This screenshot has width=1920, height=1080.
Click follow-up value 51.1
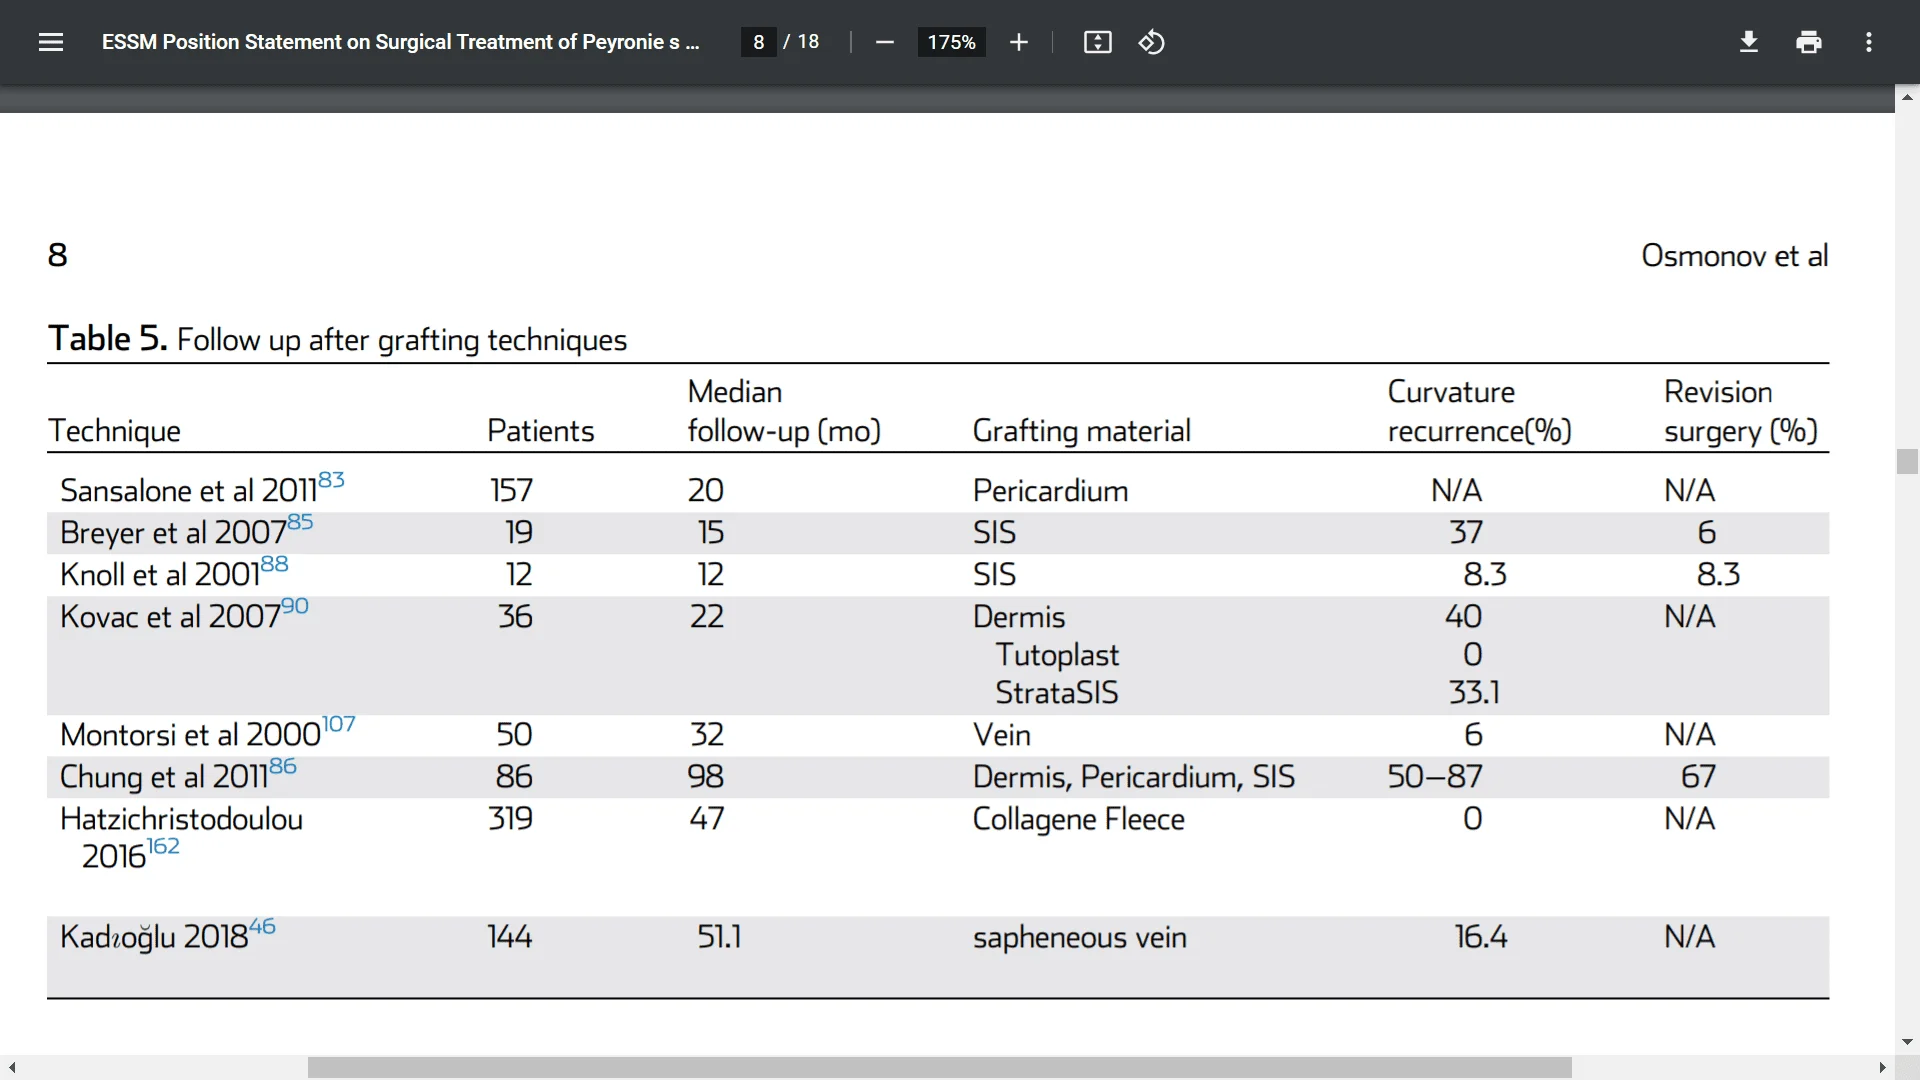click(719, 937)
